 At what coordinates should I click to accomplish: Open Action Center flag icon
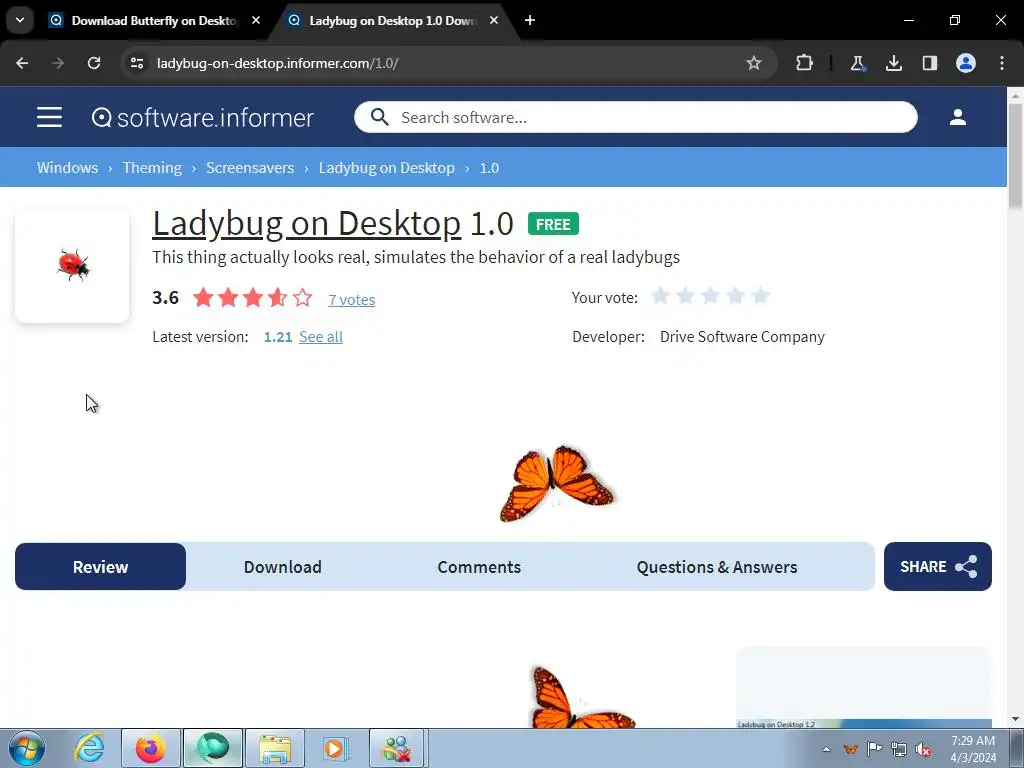pos(874,749)
